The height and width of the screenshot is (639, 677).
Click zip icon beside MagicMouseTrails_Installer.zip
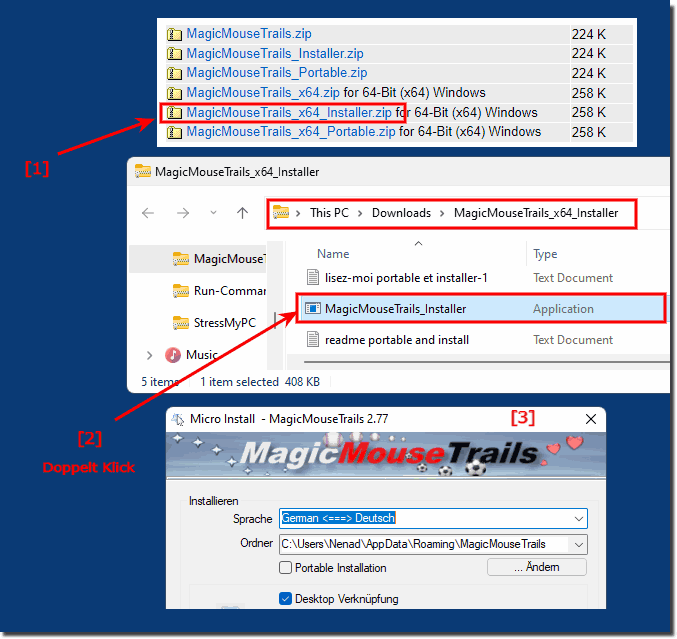coord(174,54)
